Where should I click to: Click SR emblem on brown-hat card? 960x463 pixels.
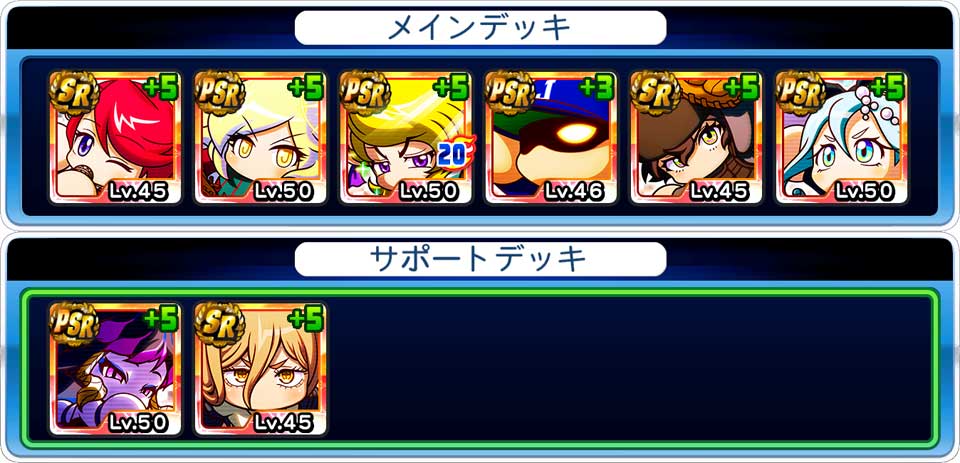click(655, 92)
